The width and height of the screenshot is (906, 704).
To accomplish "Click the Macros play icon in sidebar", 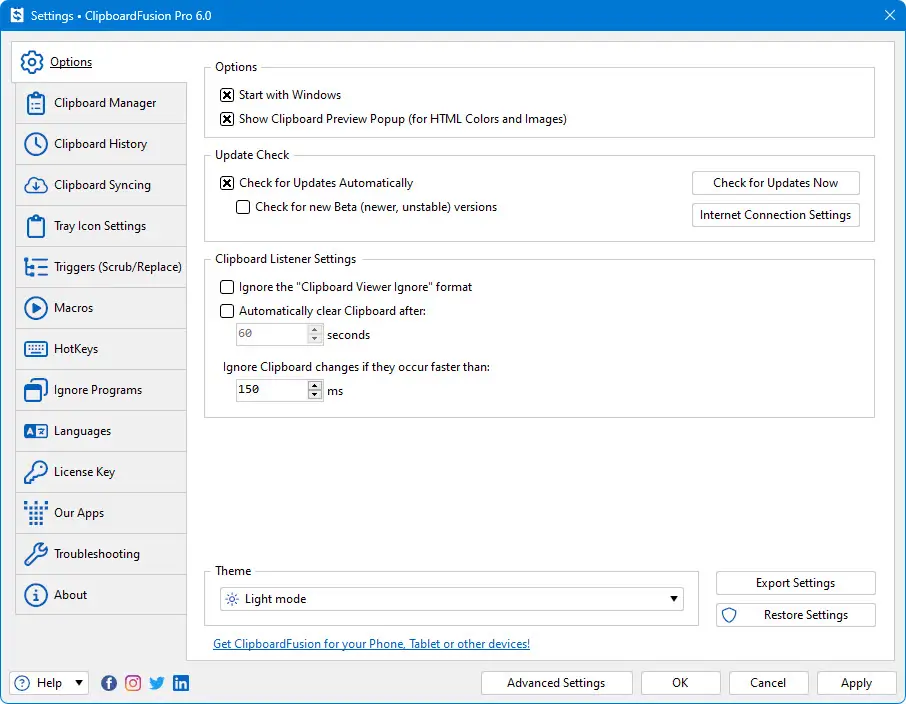I will click(x=36, y=308).
